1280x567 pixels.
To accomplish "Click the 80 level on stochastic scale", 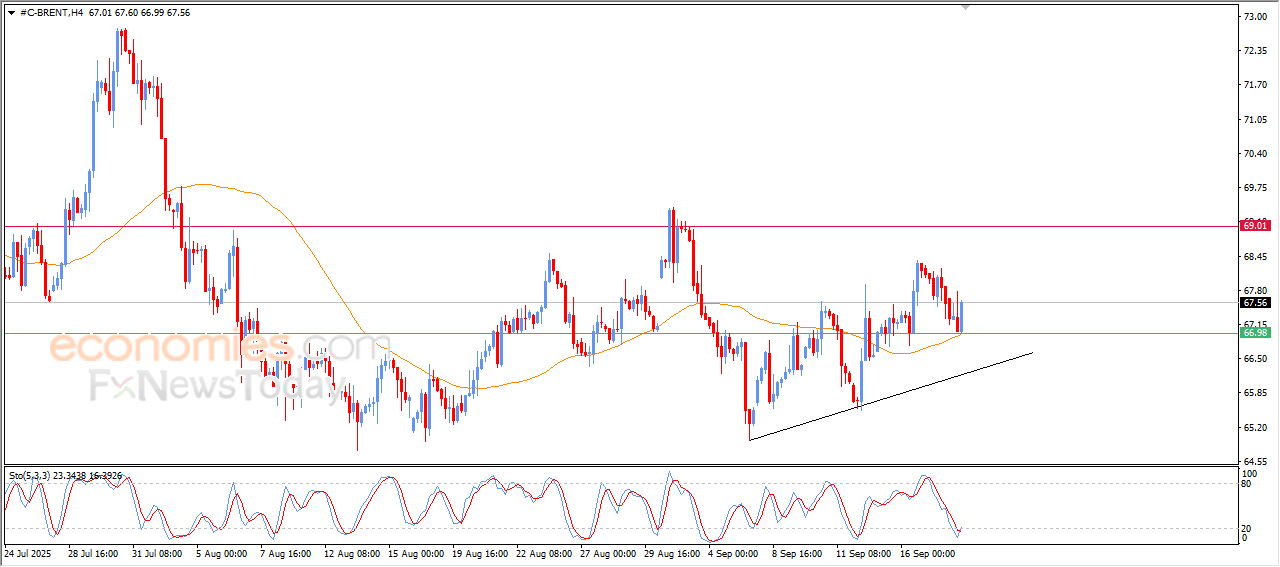I will [1247, 484].
